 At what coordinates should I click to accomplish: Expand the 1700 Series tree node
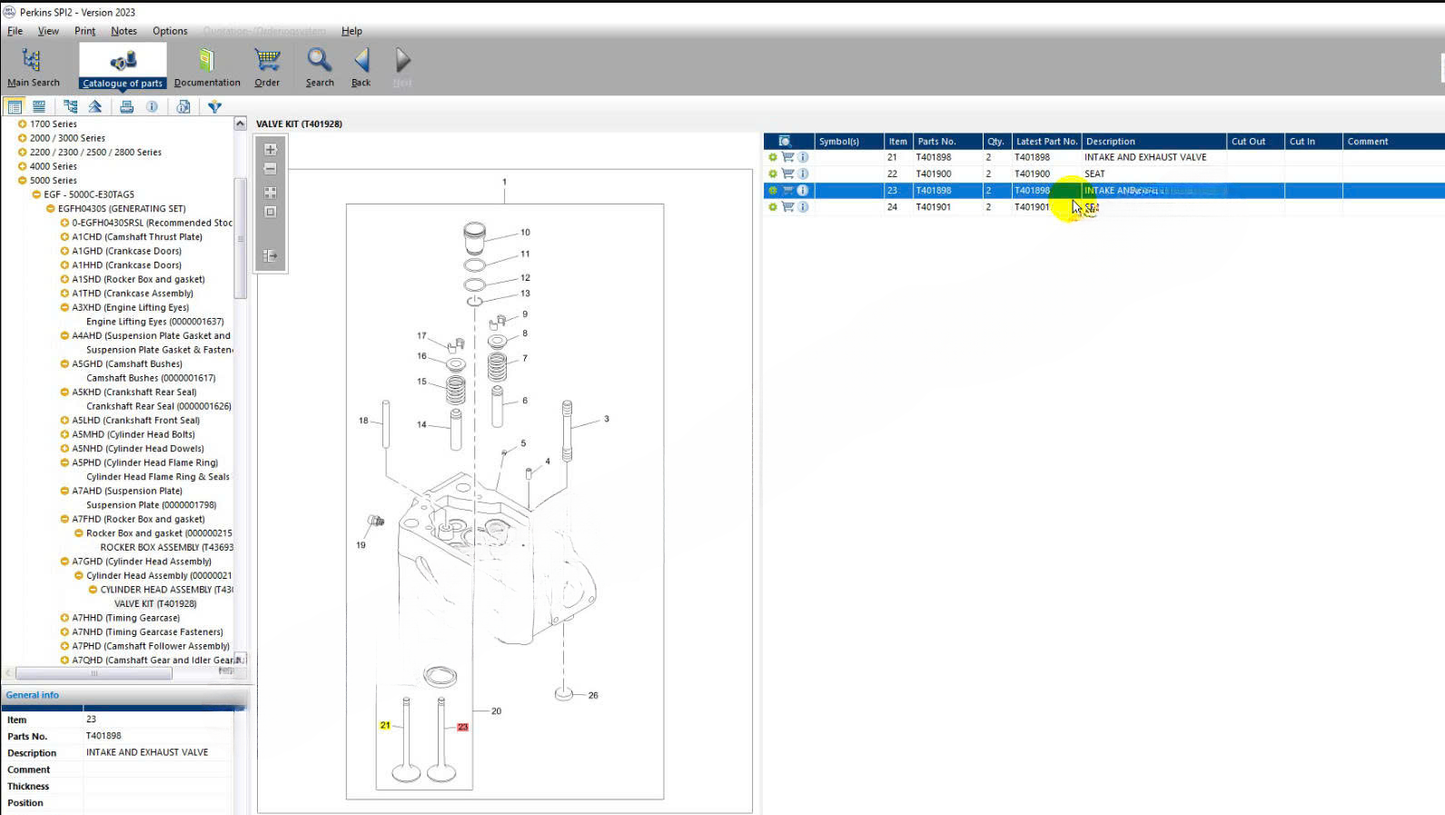click(x=22, y=124)
